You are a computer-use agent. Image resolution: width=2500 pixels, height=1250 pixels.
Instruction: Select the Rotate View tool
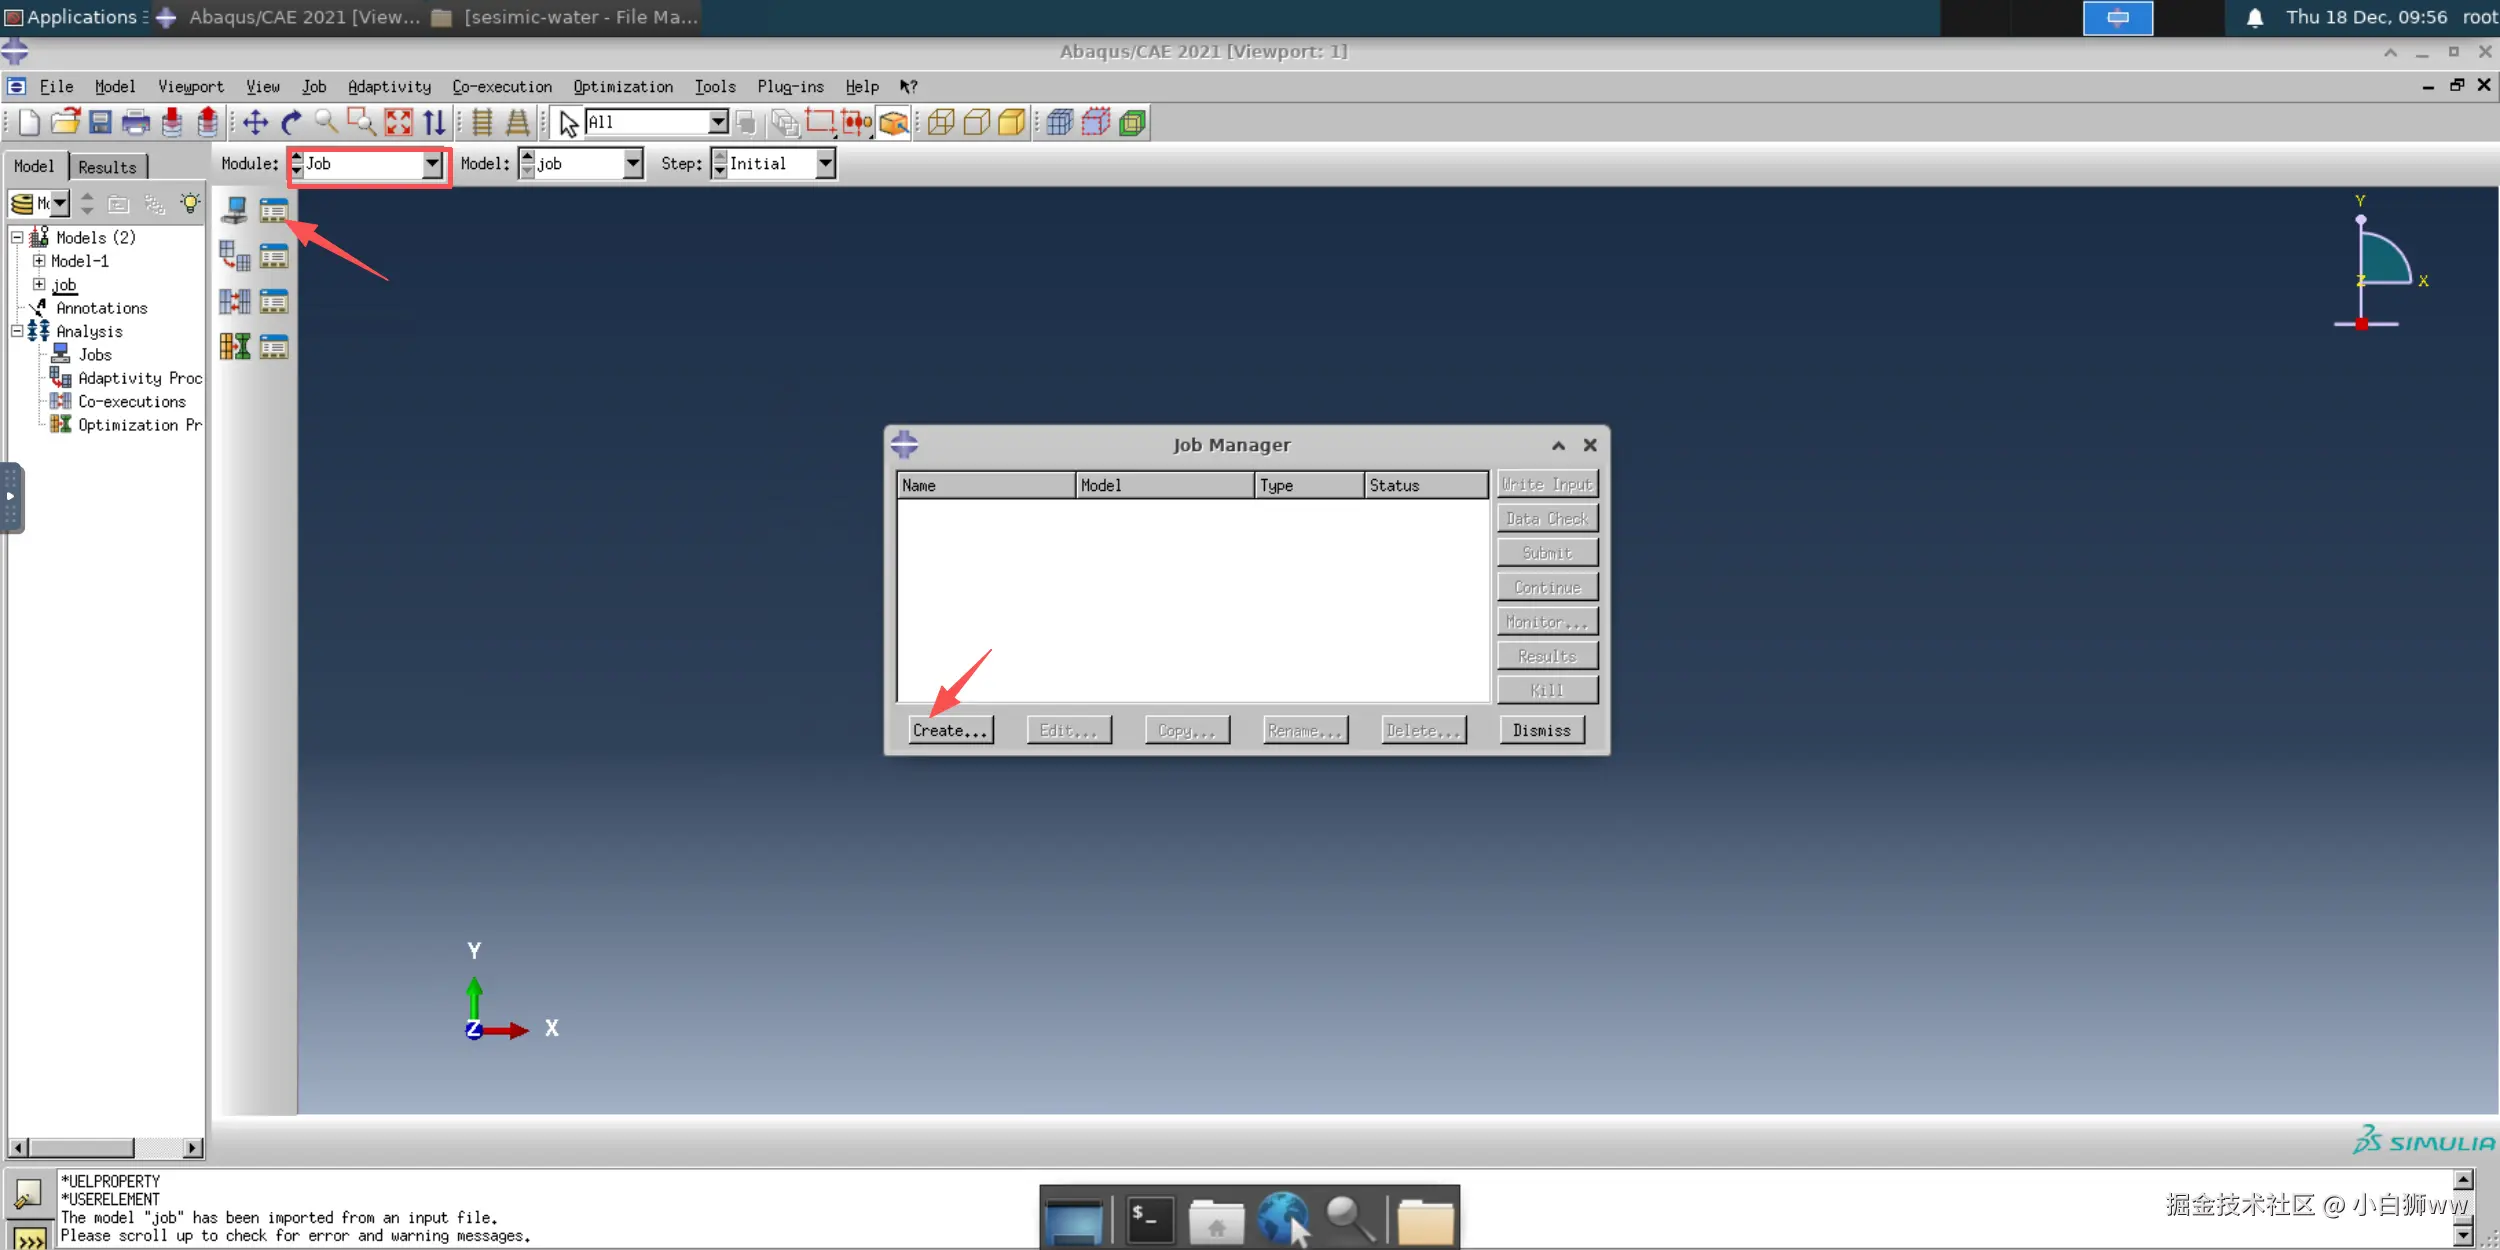[291, 123]
